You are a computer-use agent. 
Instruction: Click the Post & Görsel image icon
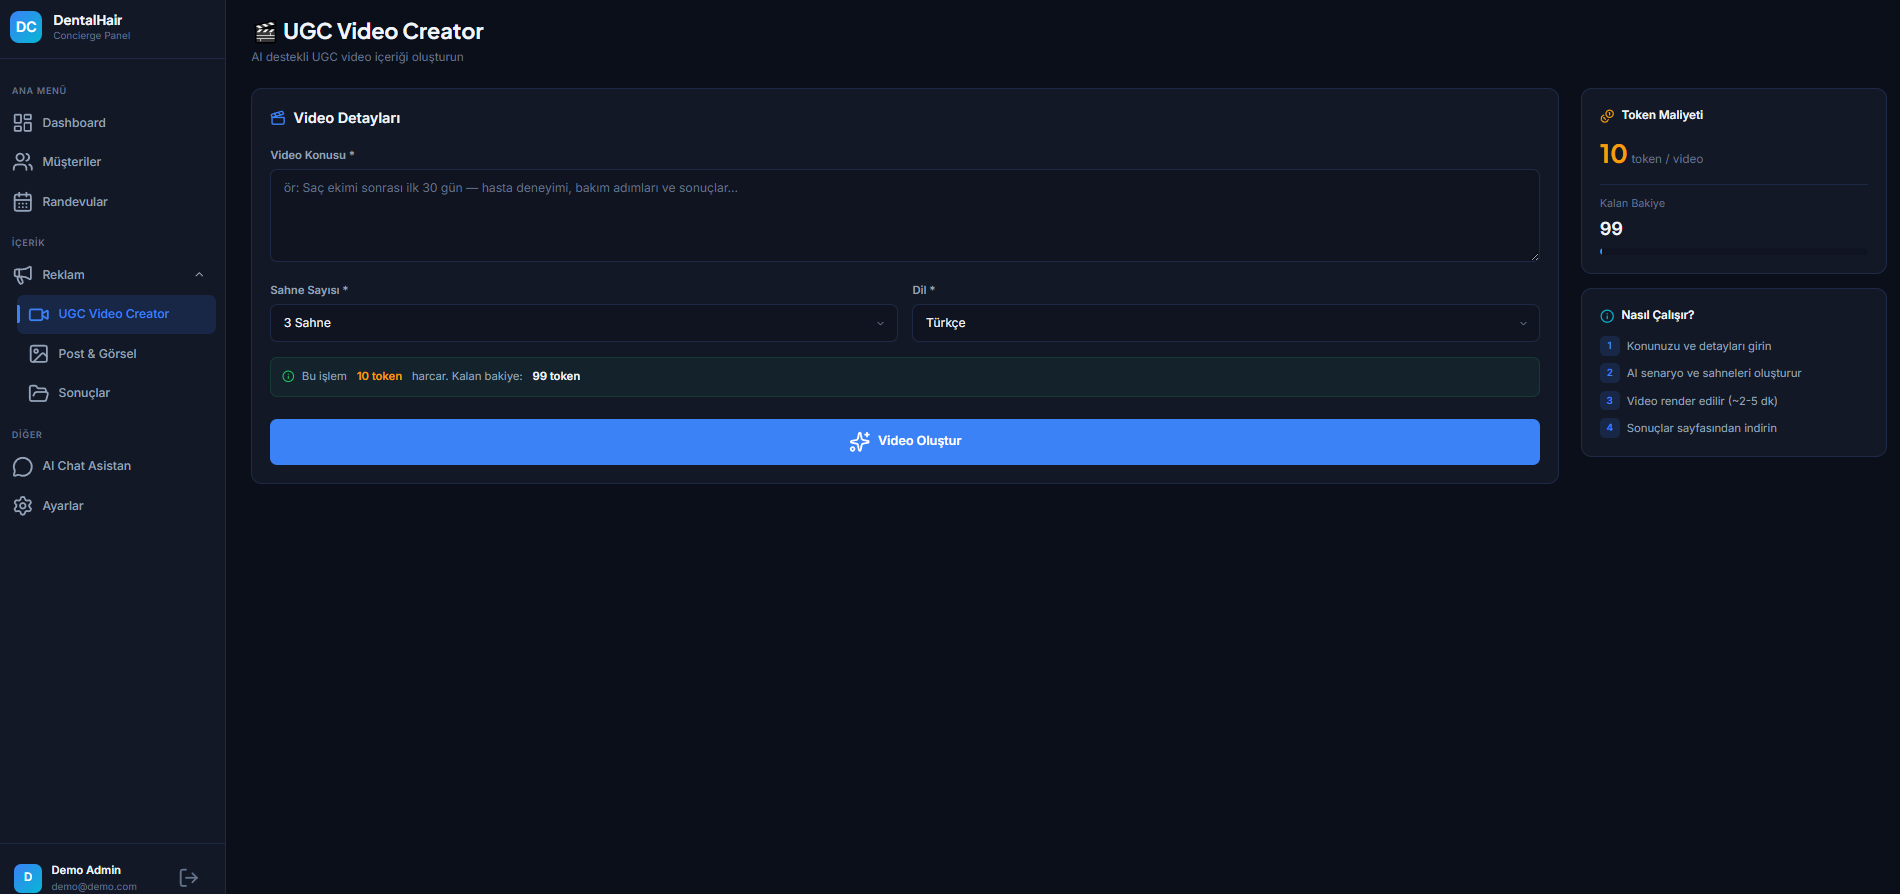[x=39, y=354]
